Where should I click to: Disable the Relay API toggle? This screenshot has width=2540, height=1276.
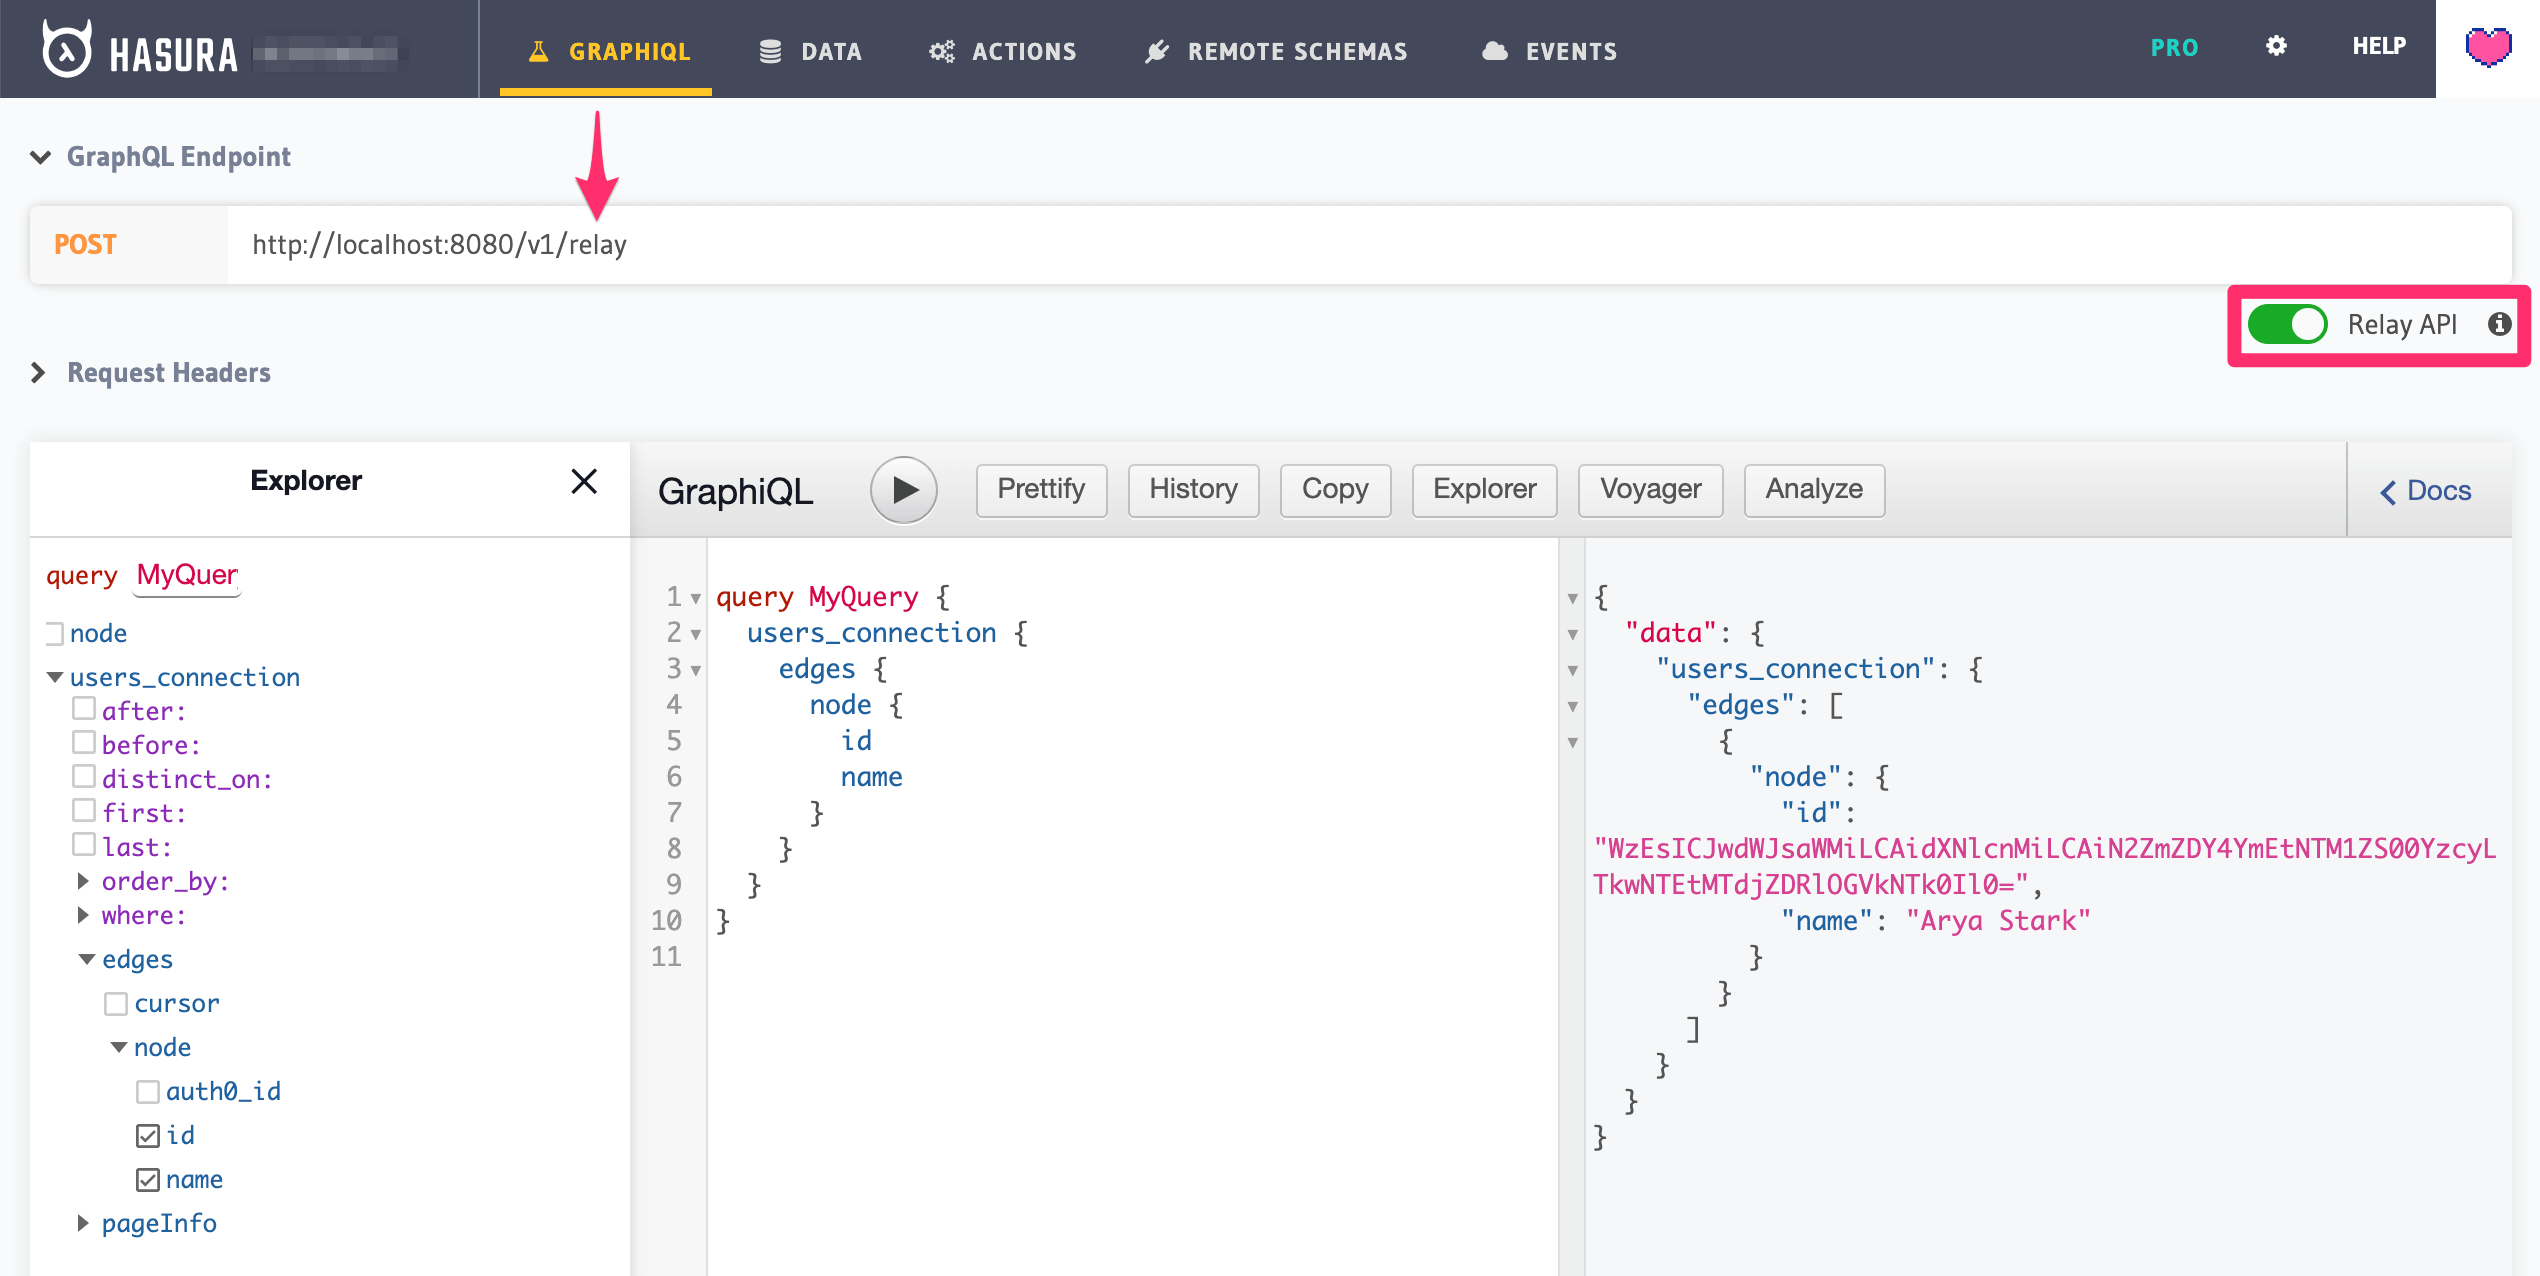coord(2289,324)
